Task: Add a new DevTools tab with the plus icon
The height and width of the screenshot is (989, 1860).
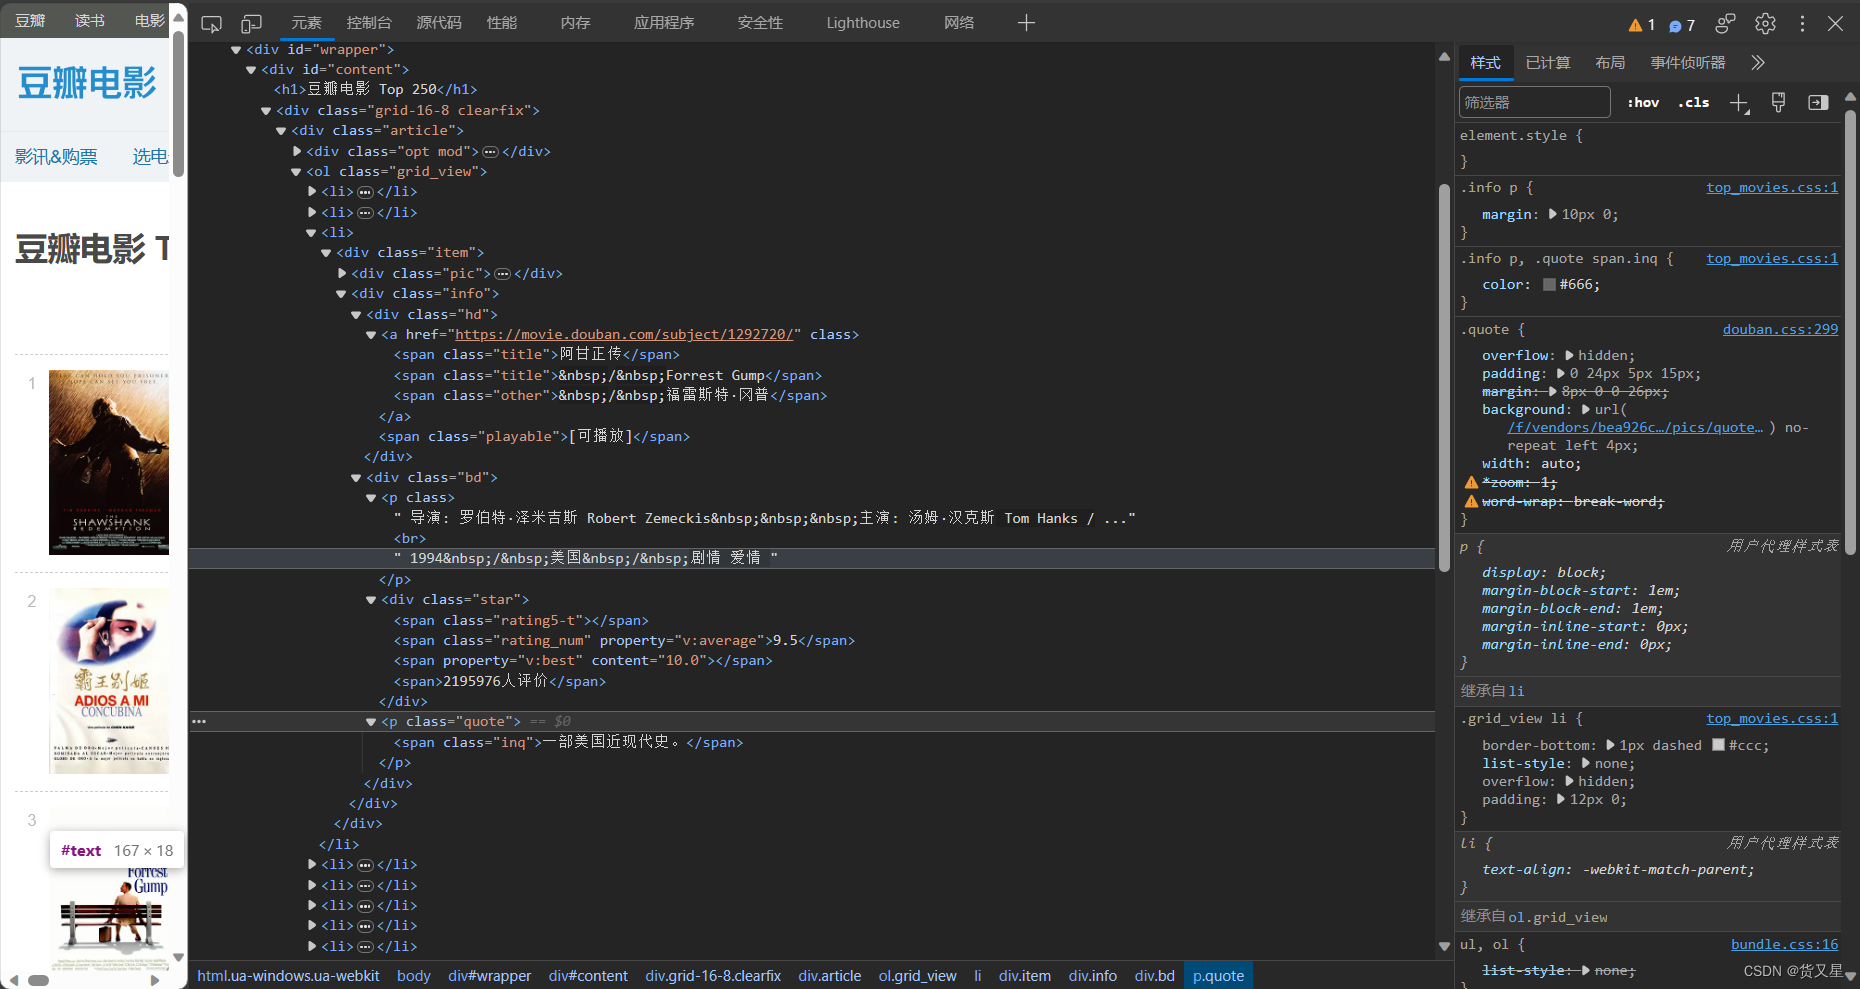Action: click(x=1026, y=23)
